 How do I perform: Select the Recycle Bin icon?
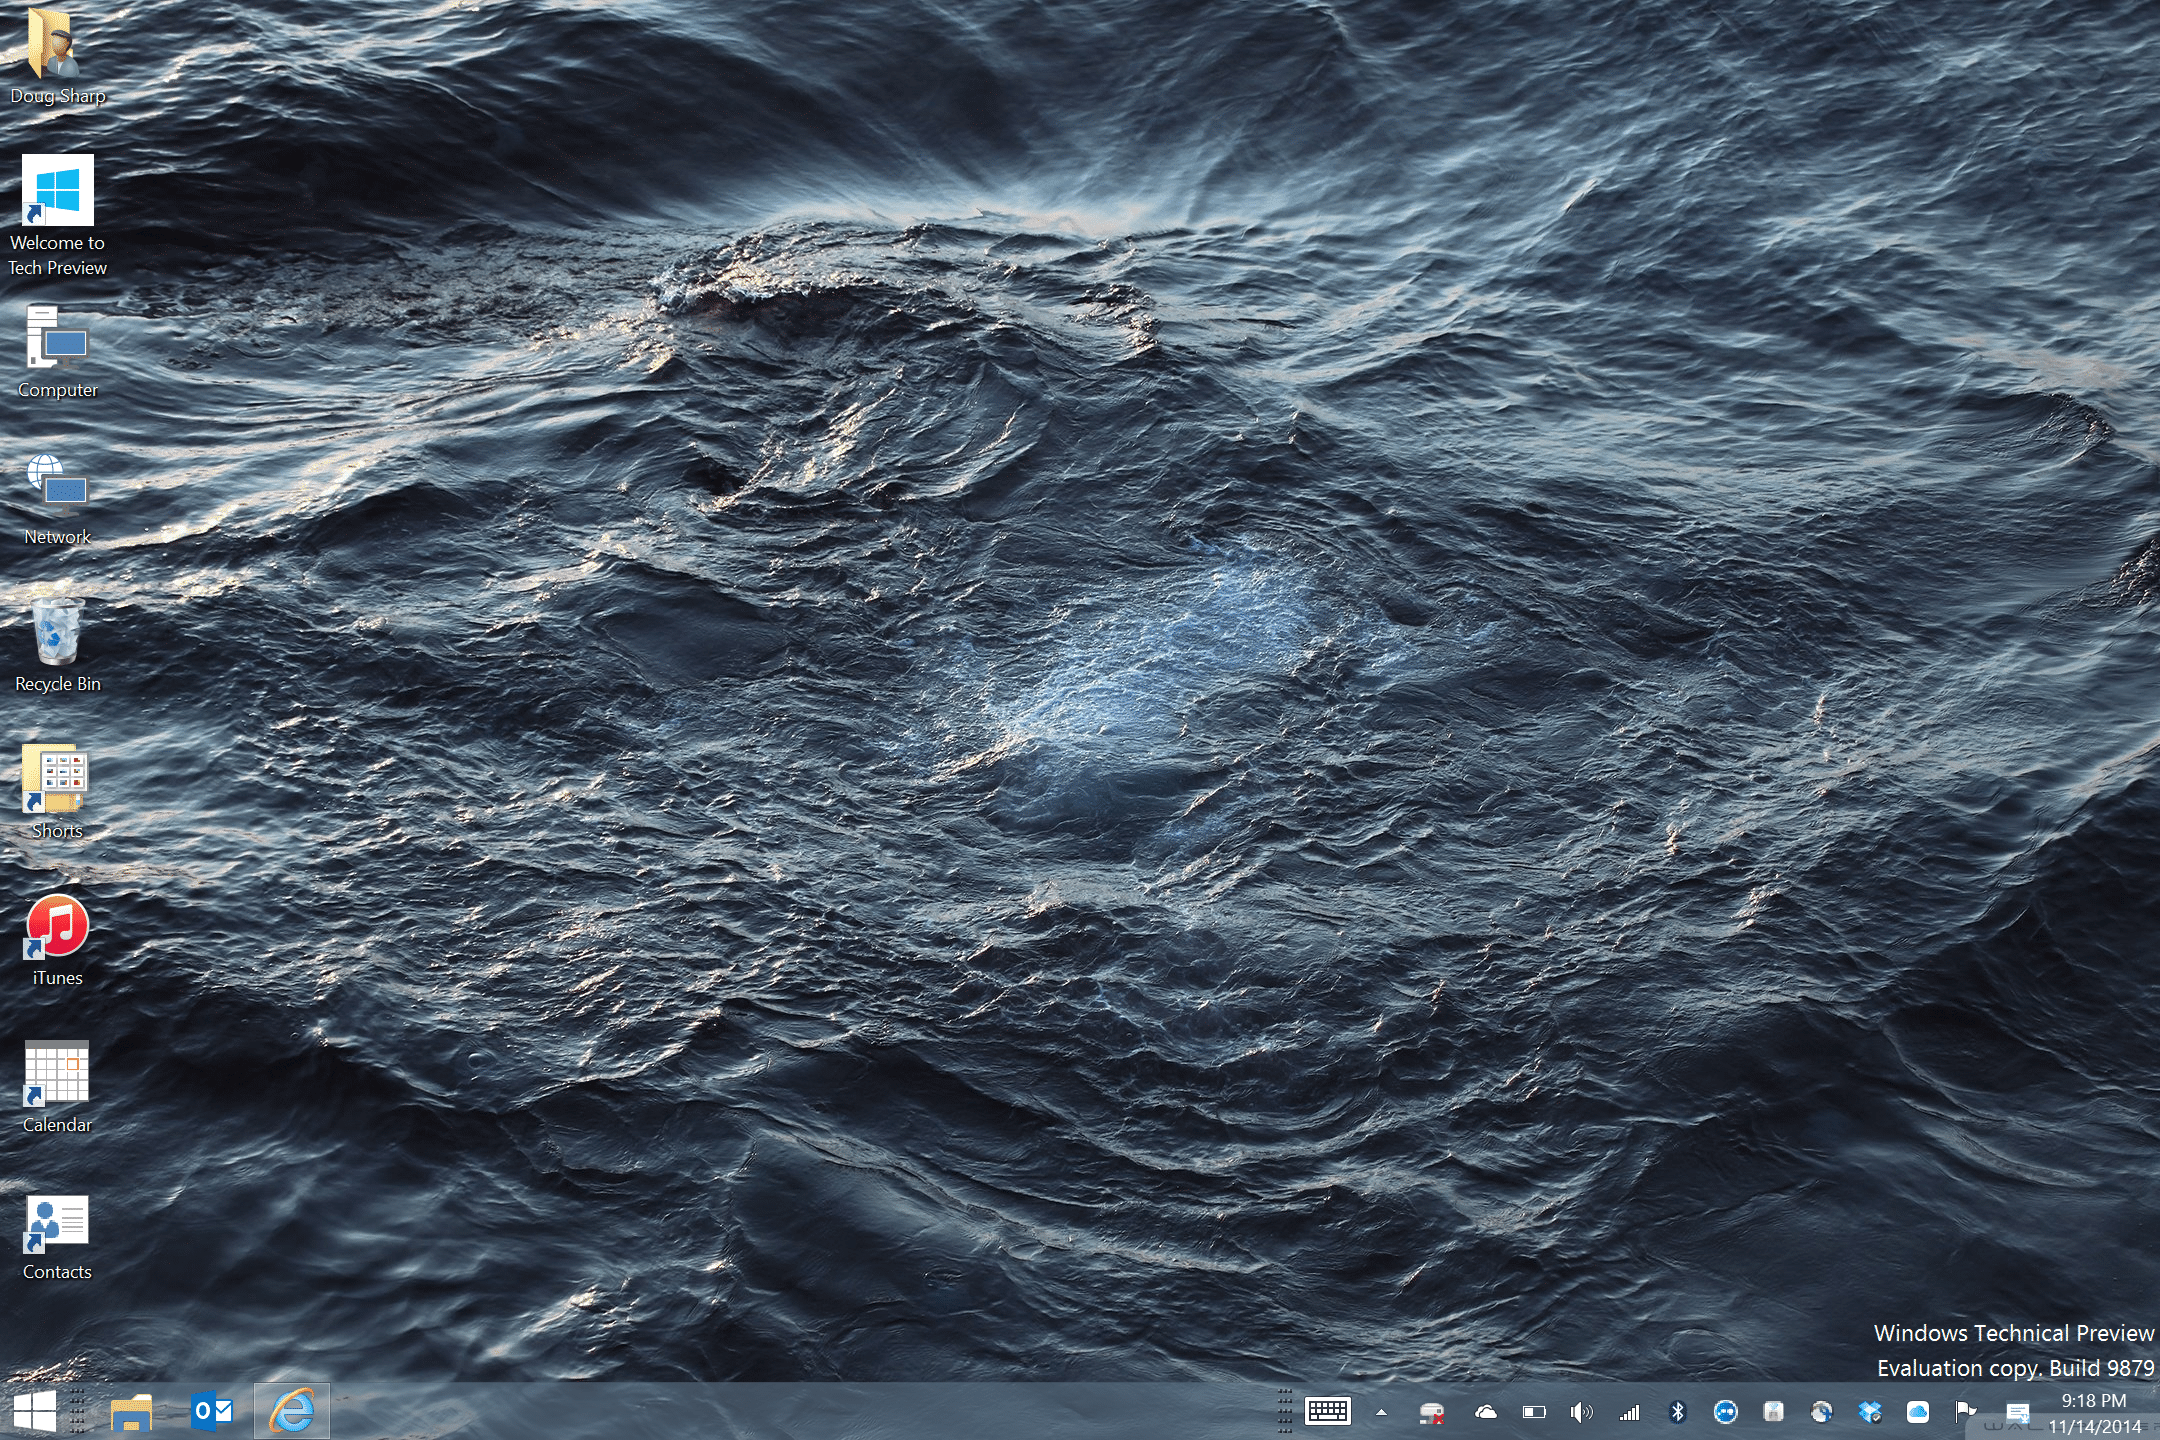point(57,646)
